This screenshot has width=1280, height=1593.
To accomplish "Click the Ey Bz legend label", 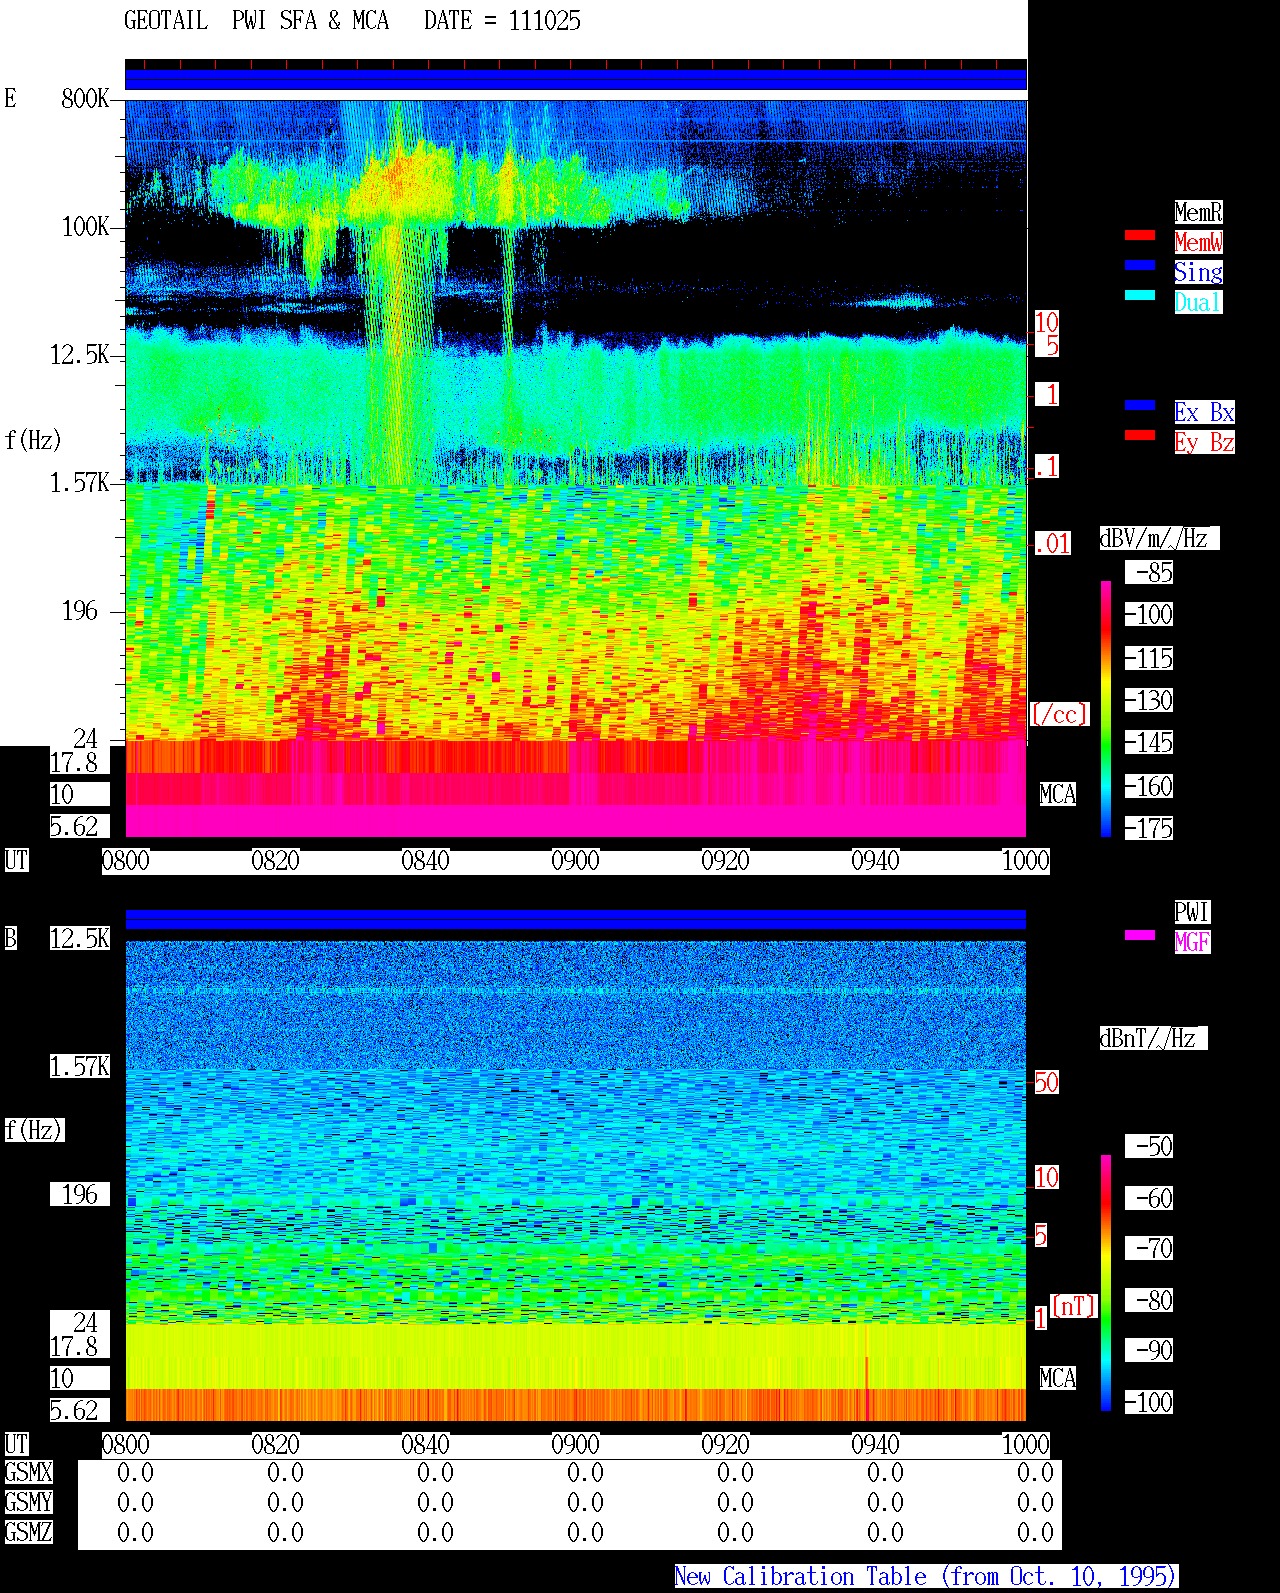I will [x=1204, y=442].
